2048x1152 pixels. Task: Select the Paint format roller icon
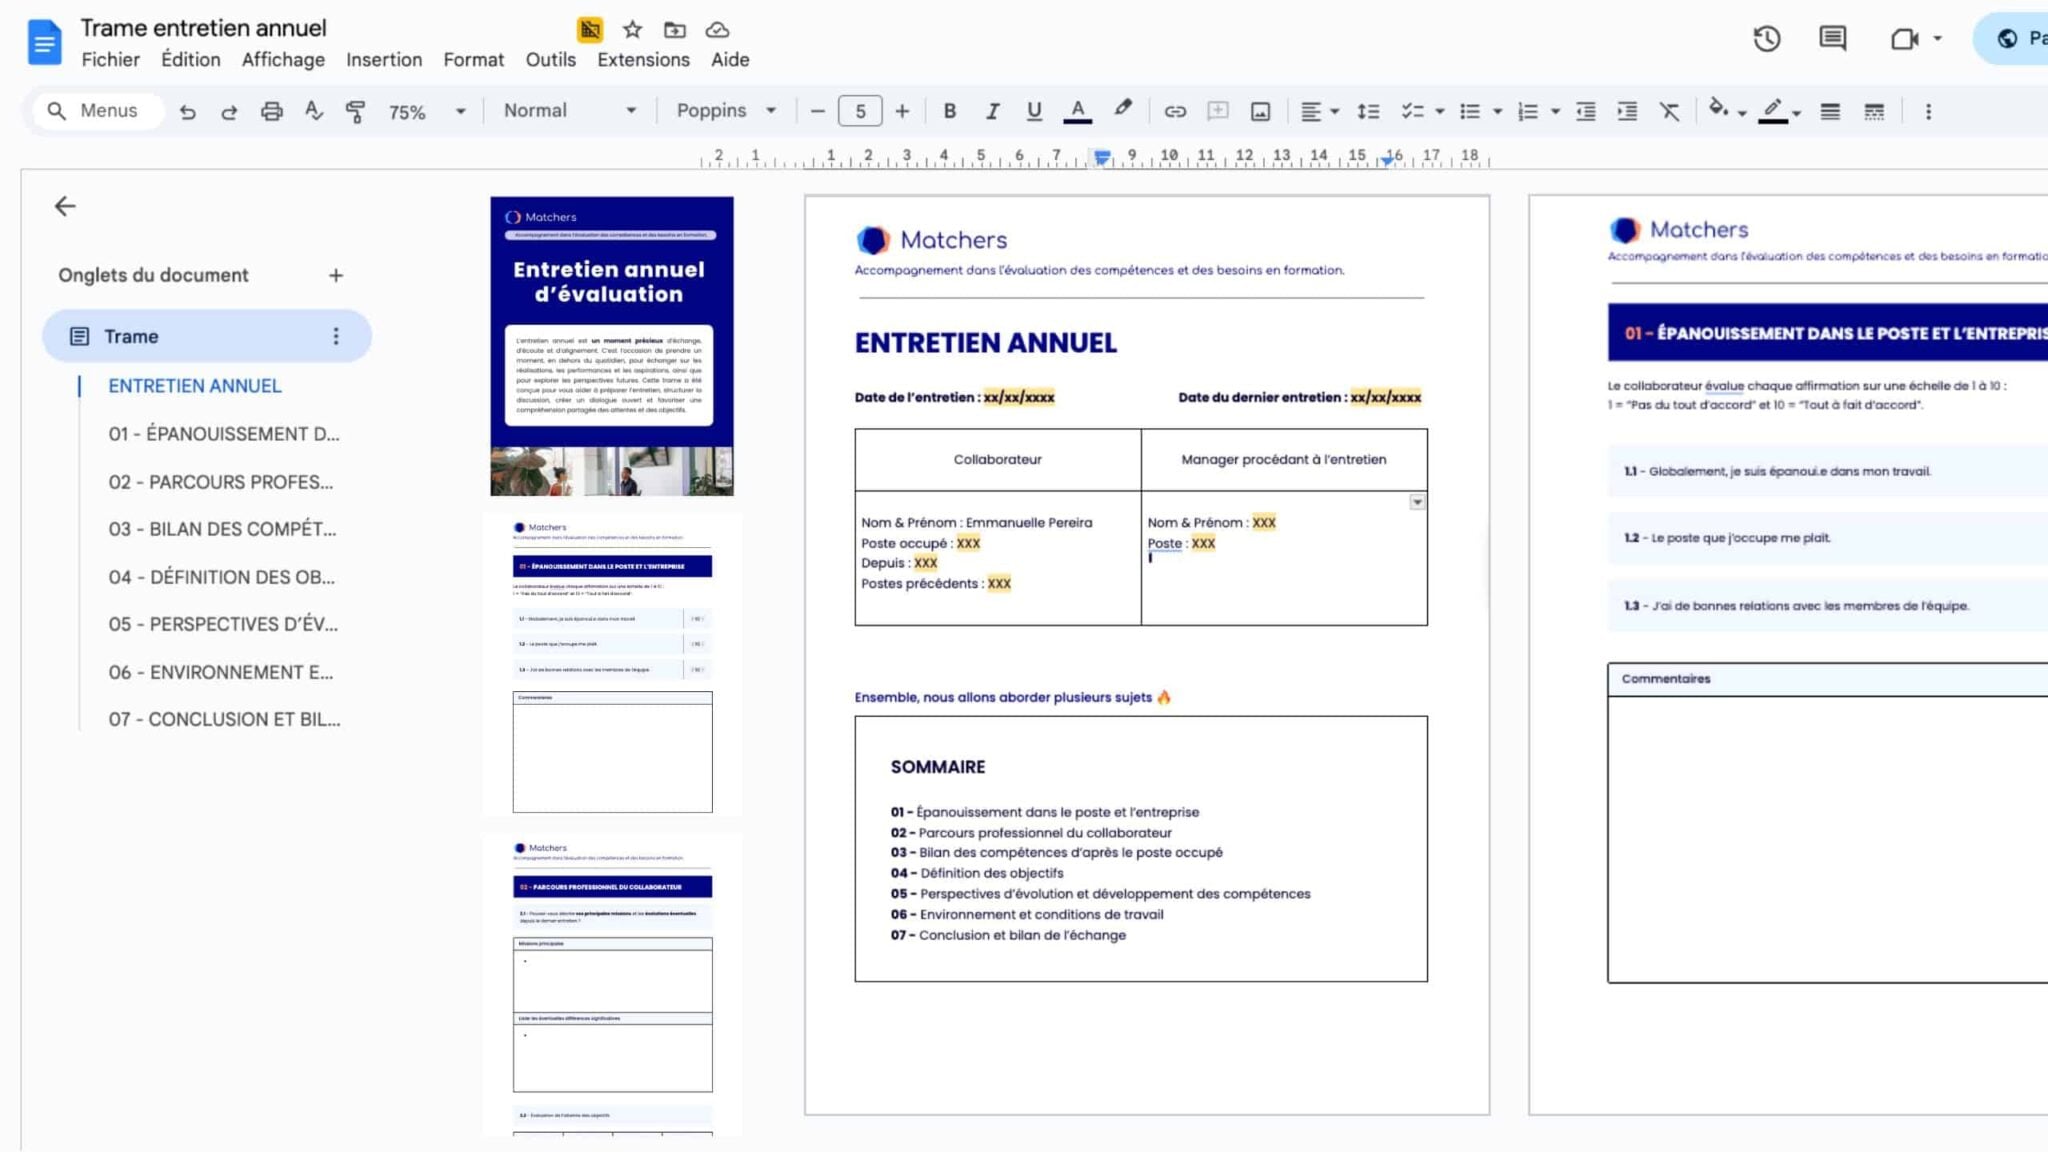[x=355, y=111]
